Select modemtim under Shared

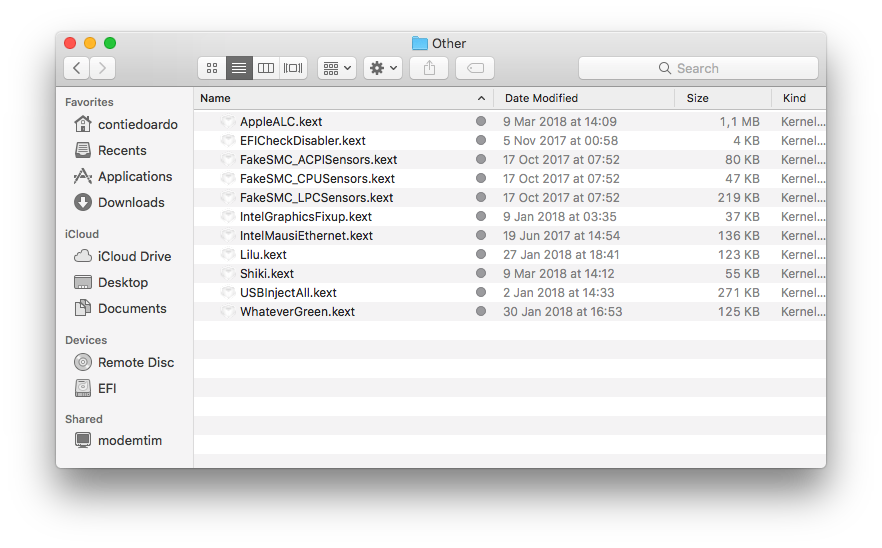tap(118, 440)
